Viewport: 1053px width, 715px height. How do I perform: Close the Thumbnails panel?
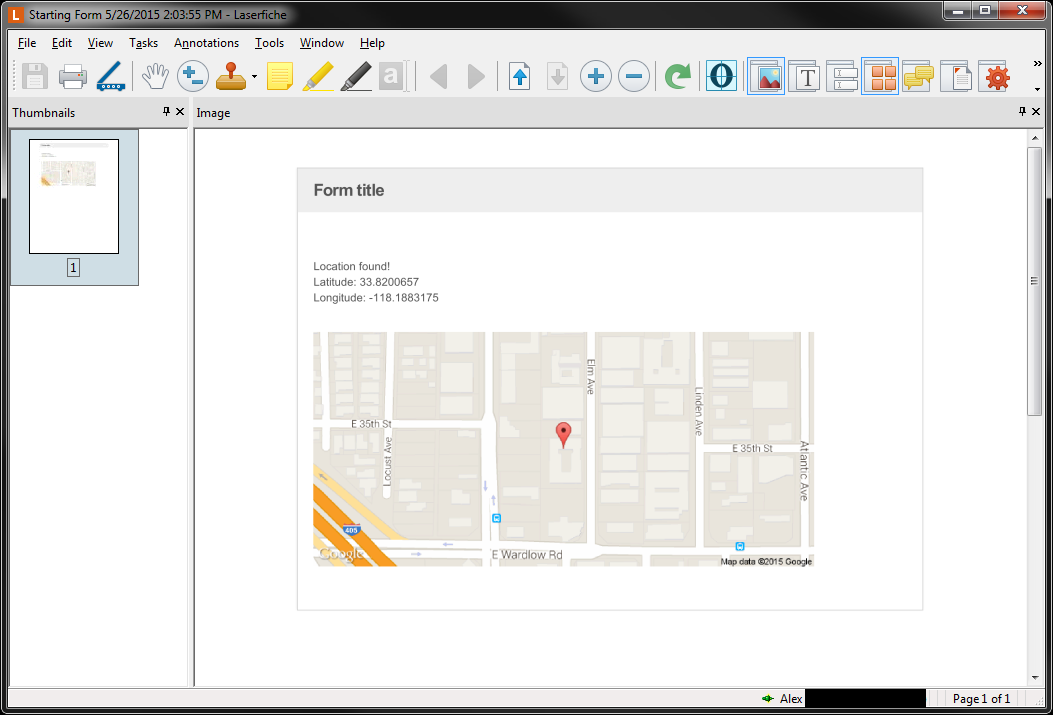click(x=180, y=112)
